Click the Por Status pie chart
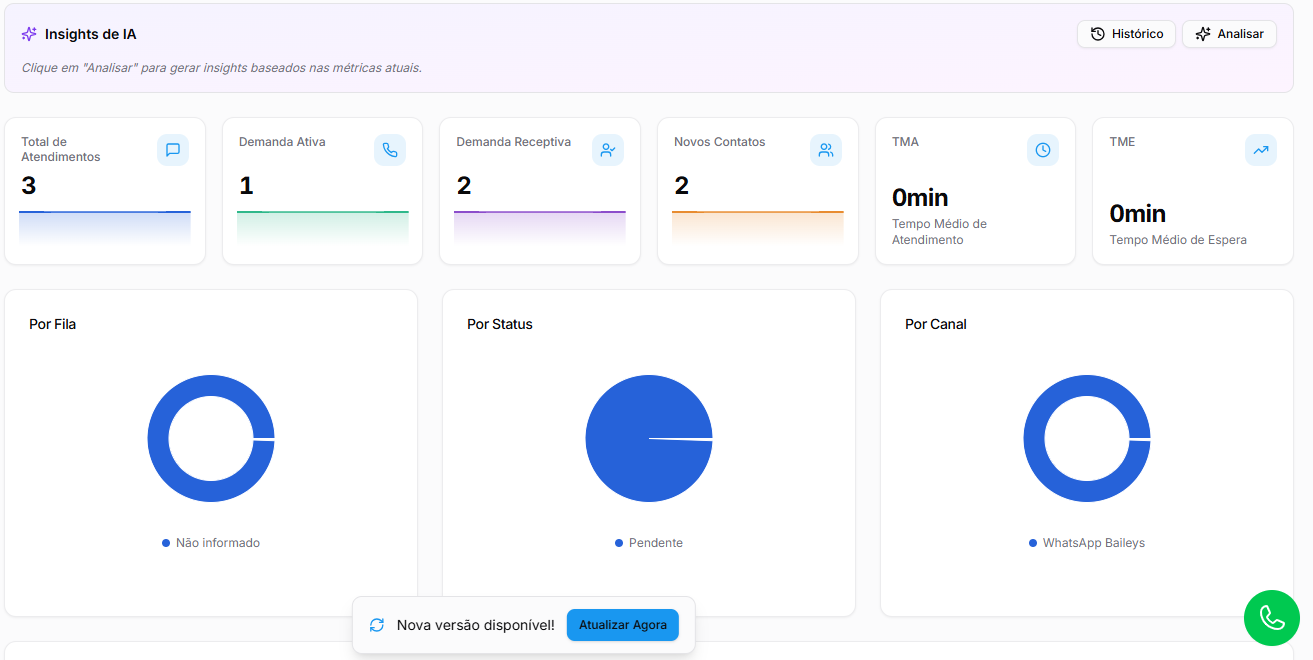 coord(649,438)
